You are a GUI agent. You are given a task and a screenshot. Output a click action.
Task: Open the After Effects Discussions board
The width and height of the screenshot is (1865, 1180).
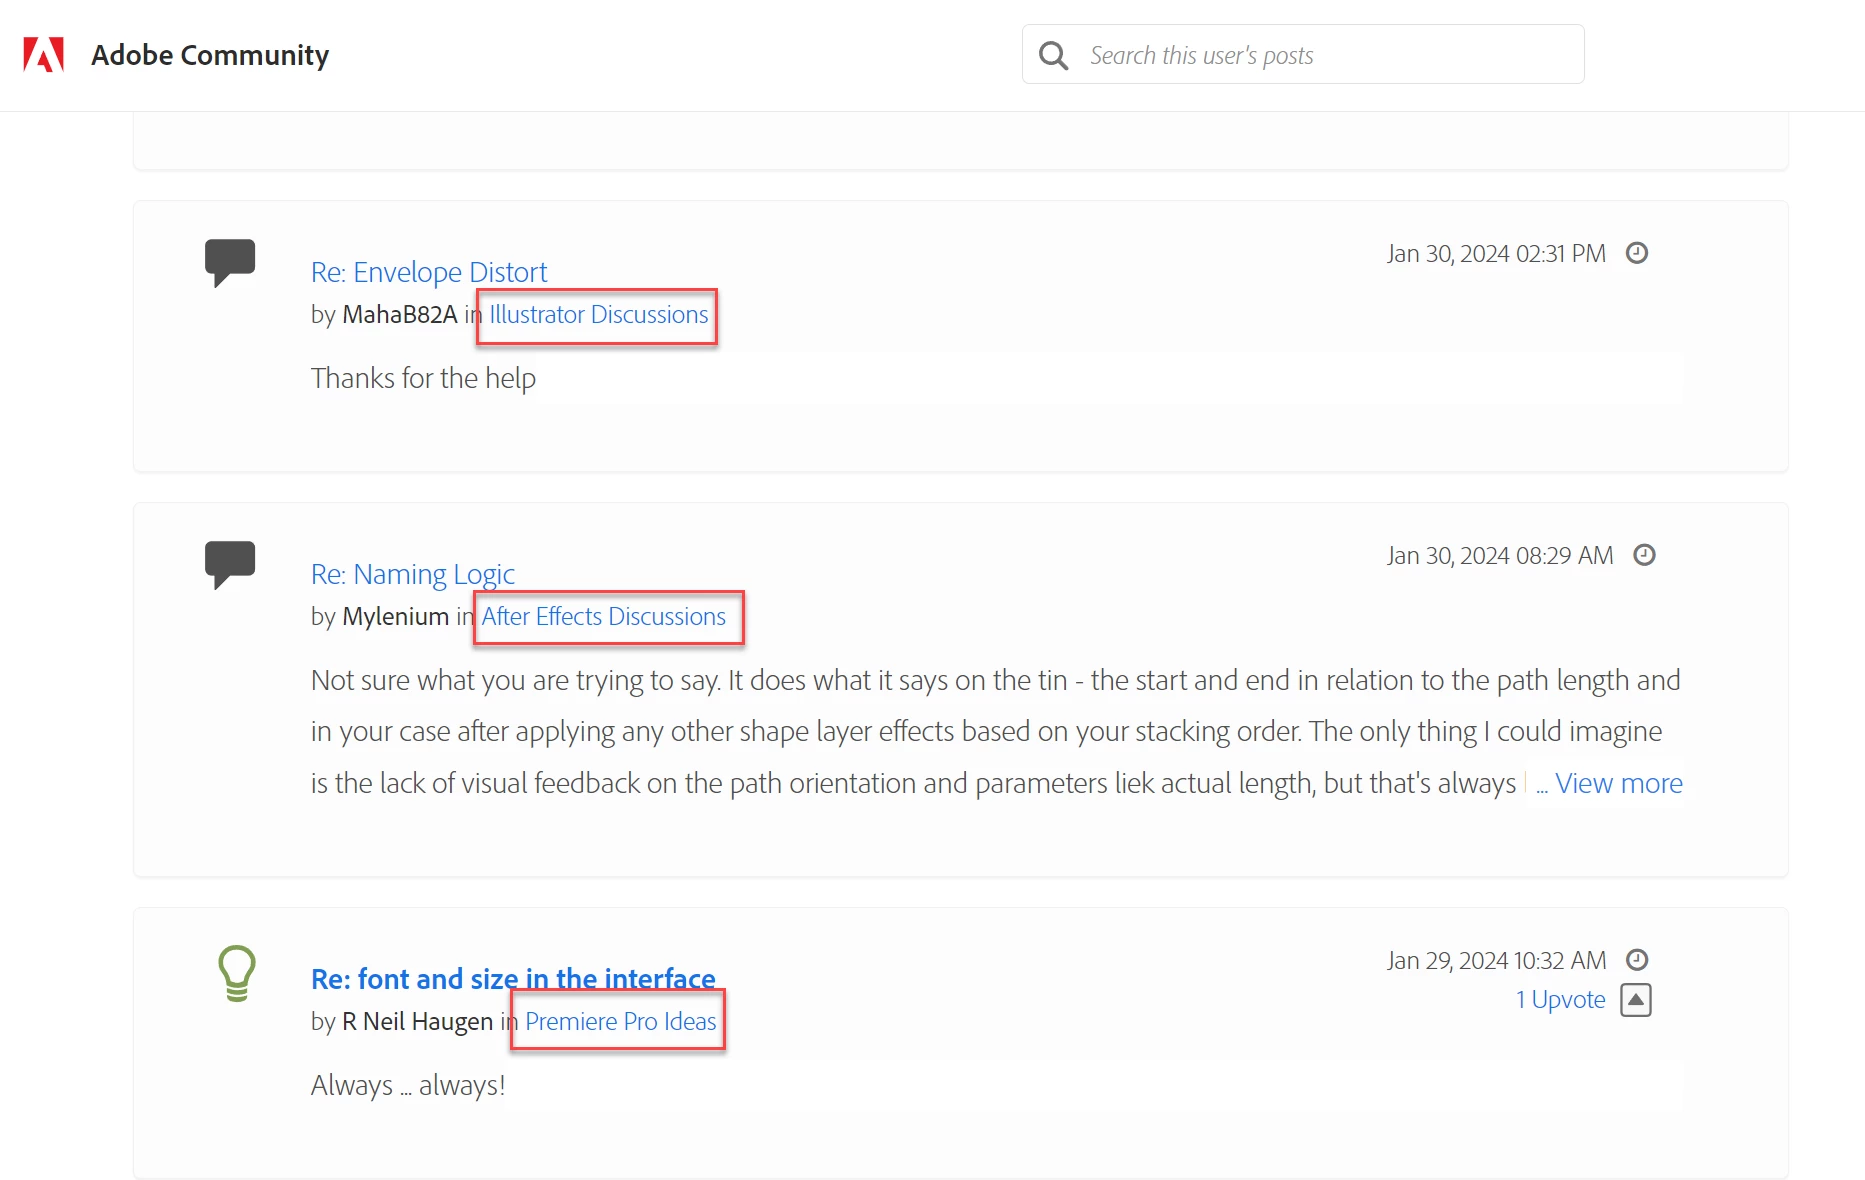point(604,616)
